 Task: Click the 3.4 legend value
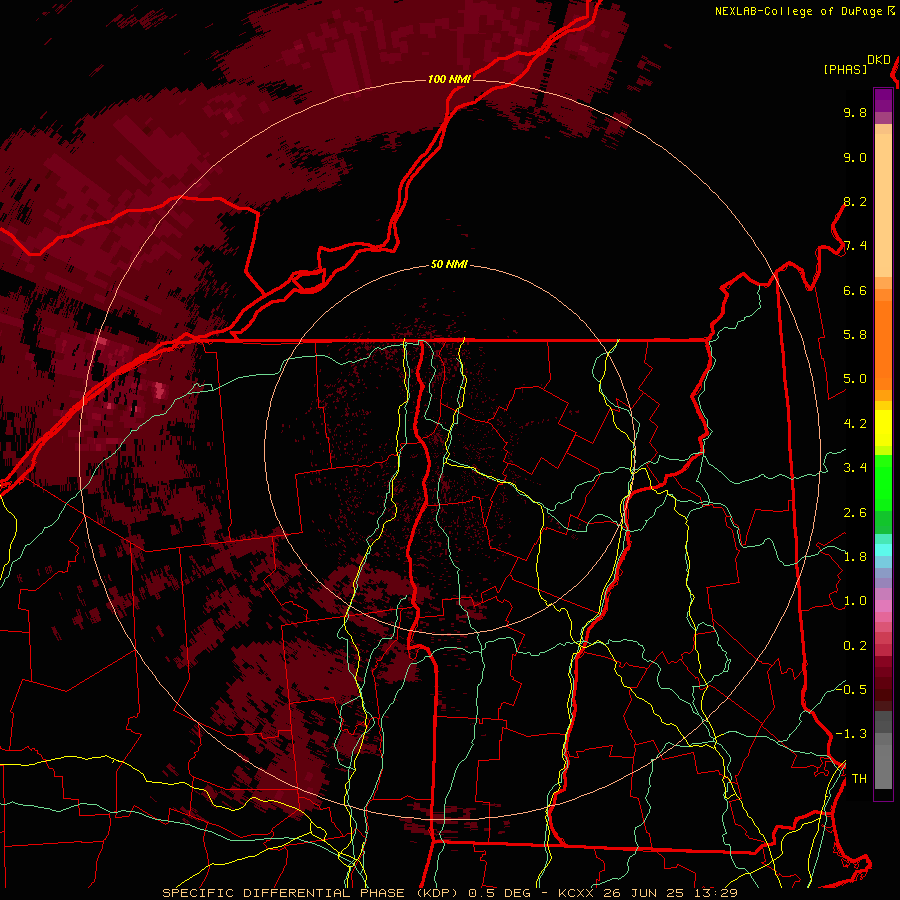point(855,468)
